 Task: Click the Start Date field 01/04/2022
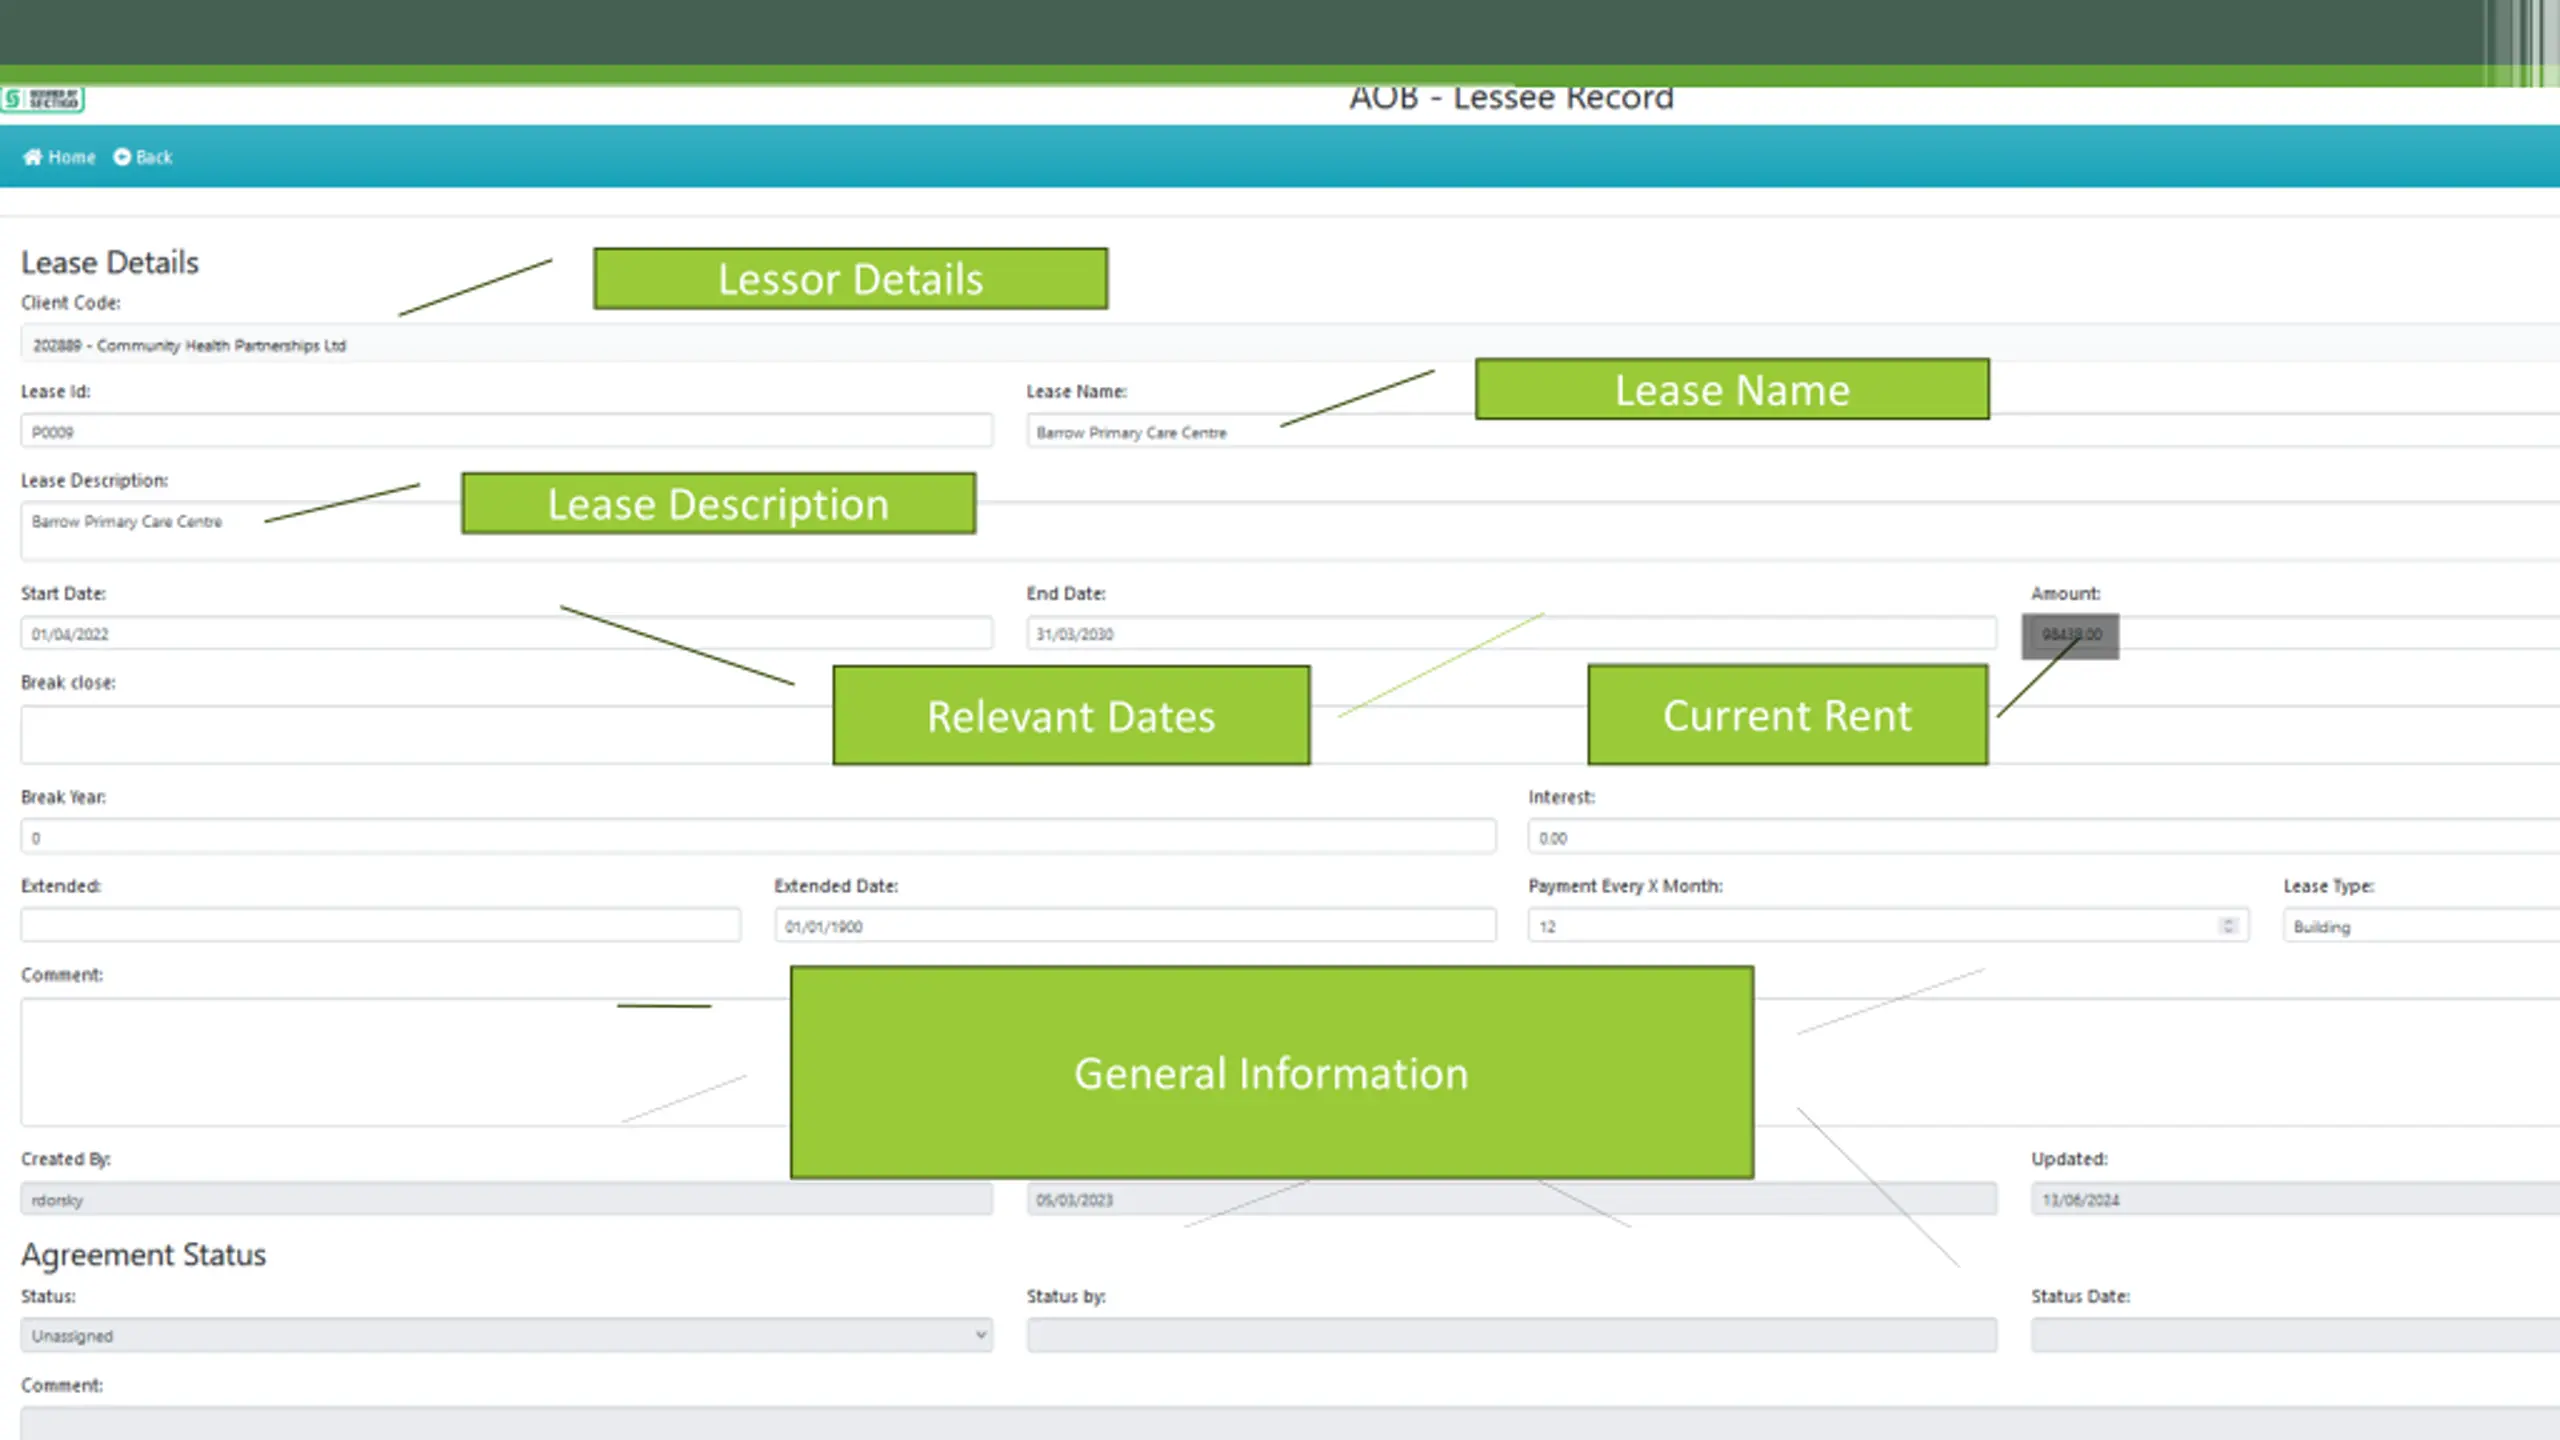(x=507, y=634)
